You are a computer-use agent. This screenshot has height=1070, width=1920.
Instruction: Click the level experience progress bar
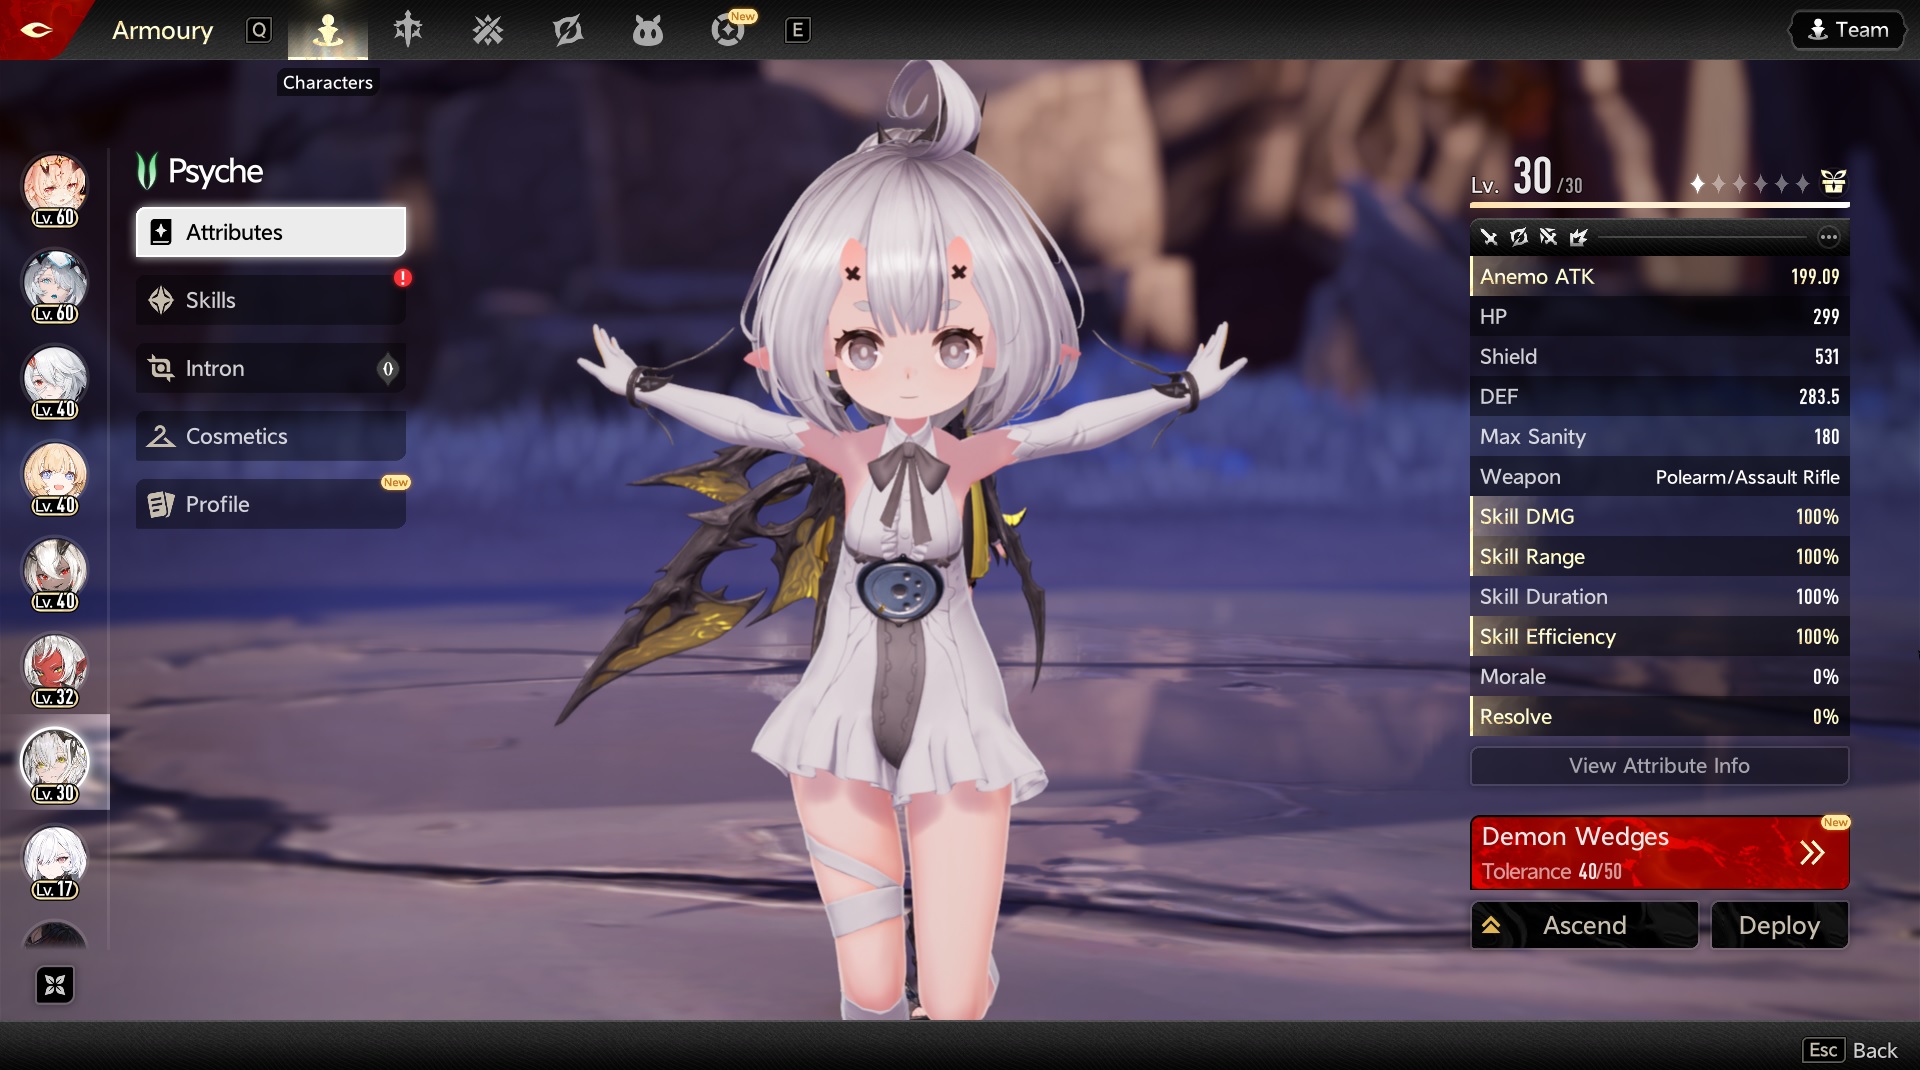point(1660,205)
